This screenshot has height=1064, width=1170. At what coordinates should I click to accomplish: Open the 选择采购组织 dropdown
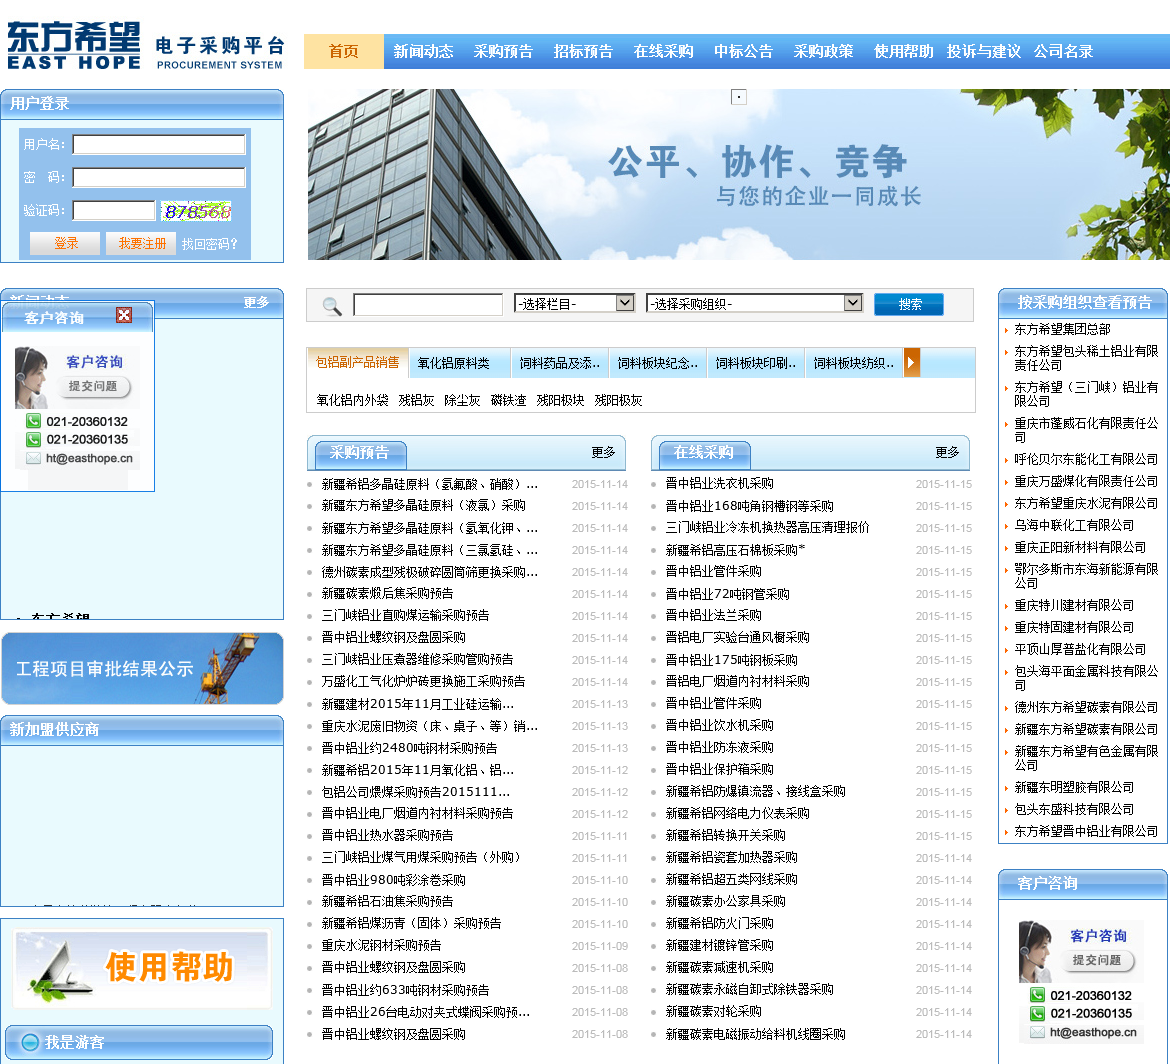coord(754,303)
